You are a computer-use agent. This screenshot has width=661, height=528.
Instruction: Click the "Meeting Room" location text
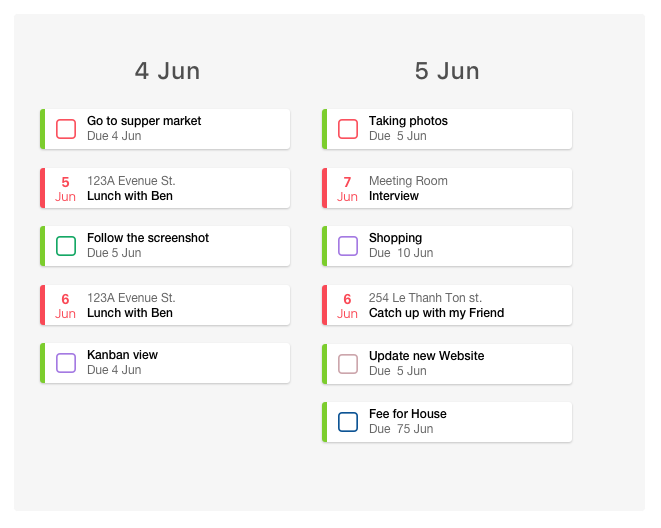tap(408, 181)
